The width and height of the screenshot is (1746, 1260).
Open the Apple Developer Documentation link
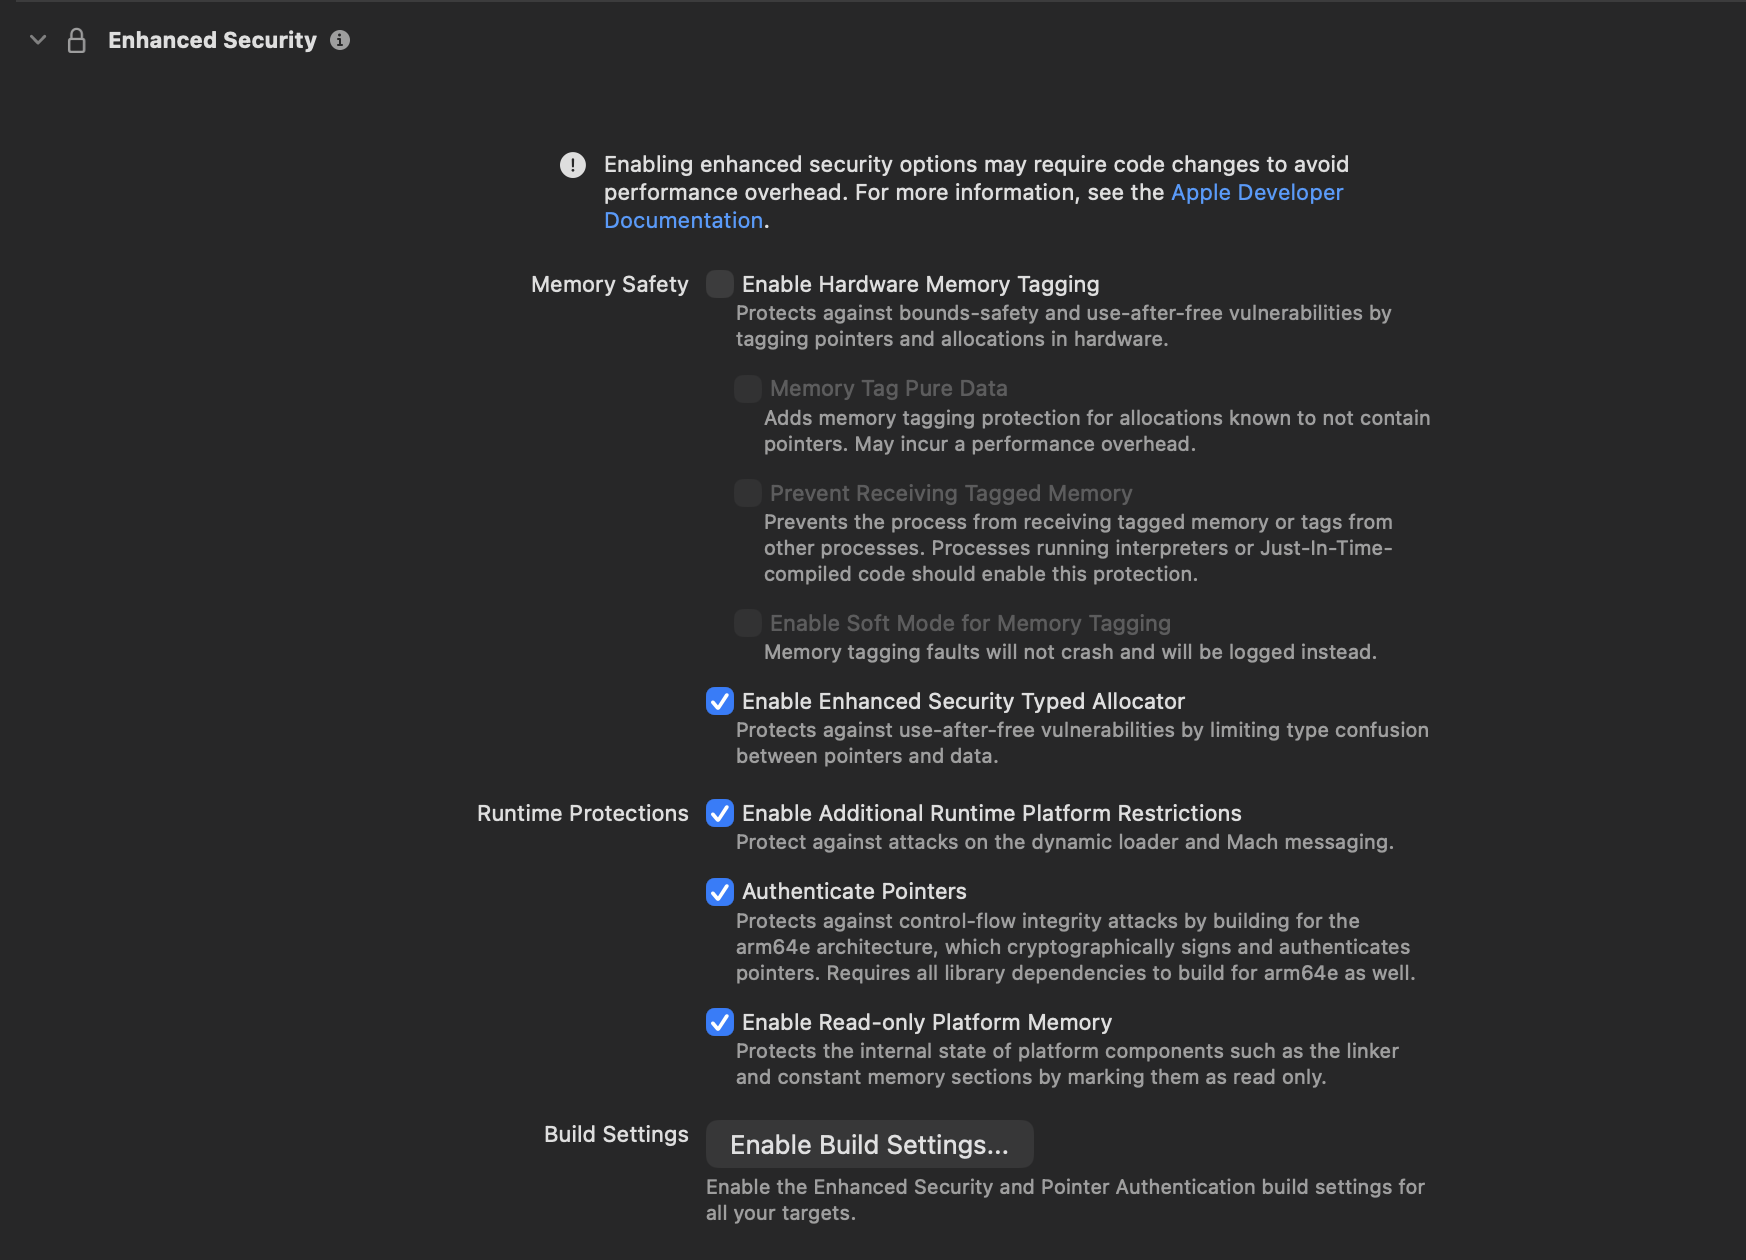pos(1256,192)
